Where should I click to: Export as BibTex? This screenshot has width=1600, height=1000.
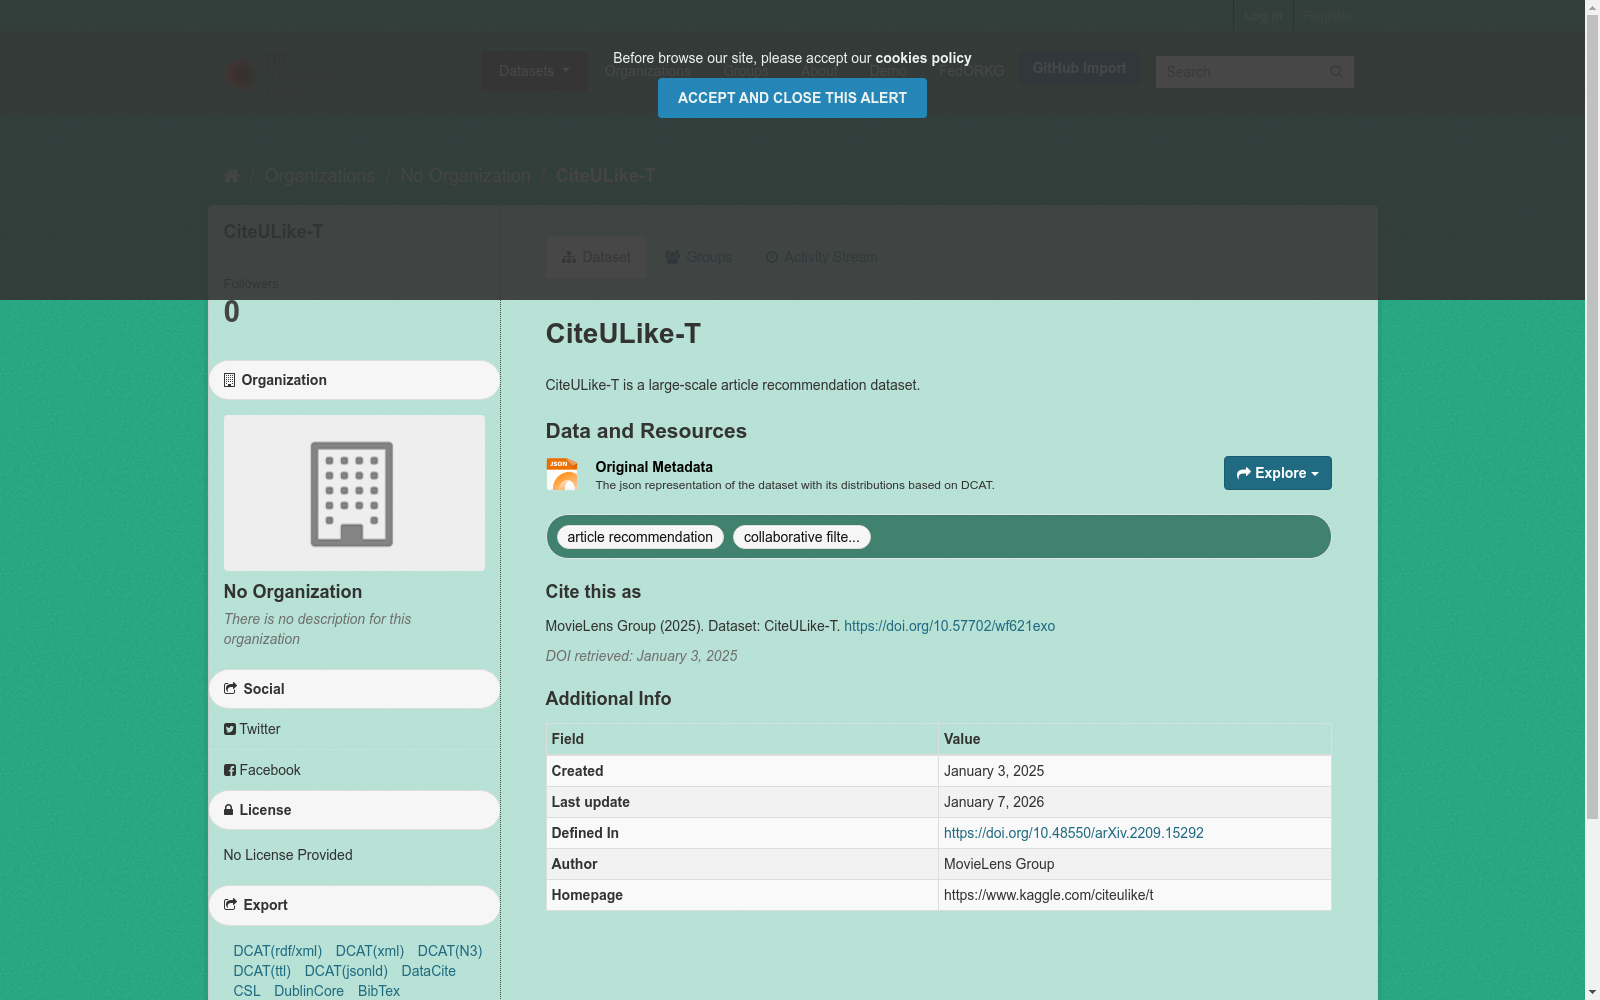click(379, 991)
